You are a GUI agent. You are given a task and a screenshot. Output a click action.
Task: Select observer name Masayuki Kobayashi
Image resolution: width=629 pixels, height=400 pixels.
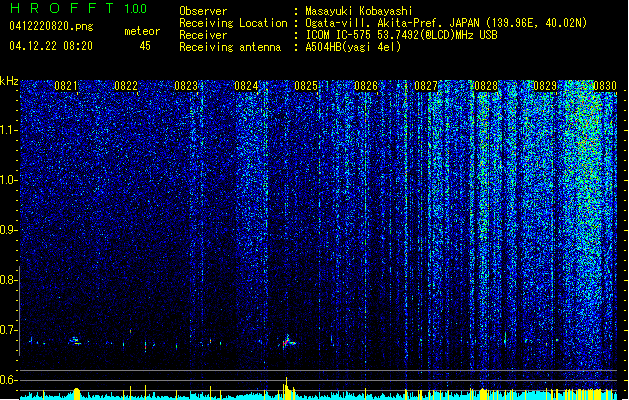point(359,11)
